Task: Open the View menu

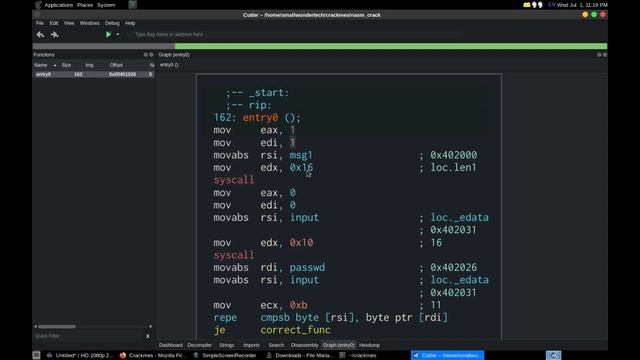Action: 69,23
